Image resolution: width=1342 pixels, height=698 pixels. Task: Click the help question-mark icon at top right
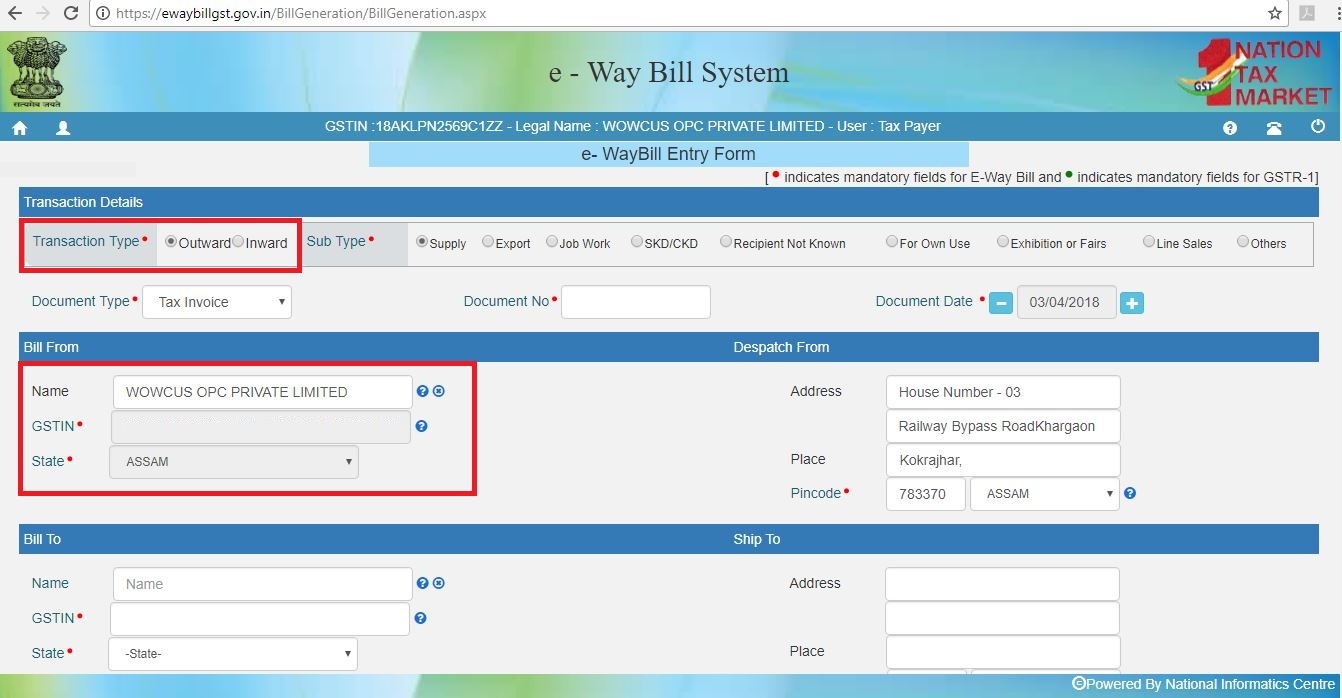[1231, 127]
